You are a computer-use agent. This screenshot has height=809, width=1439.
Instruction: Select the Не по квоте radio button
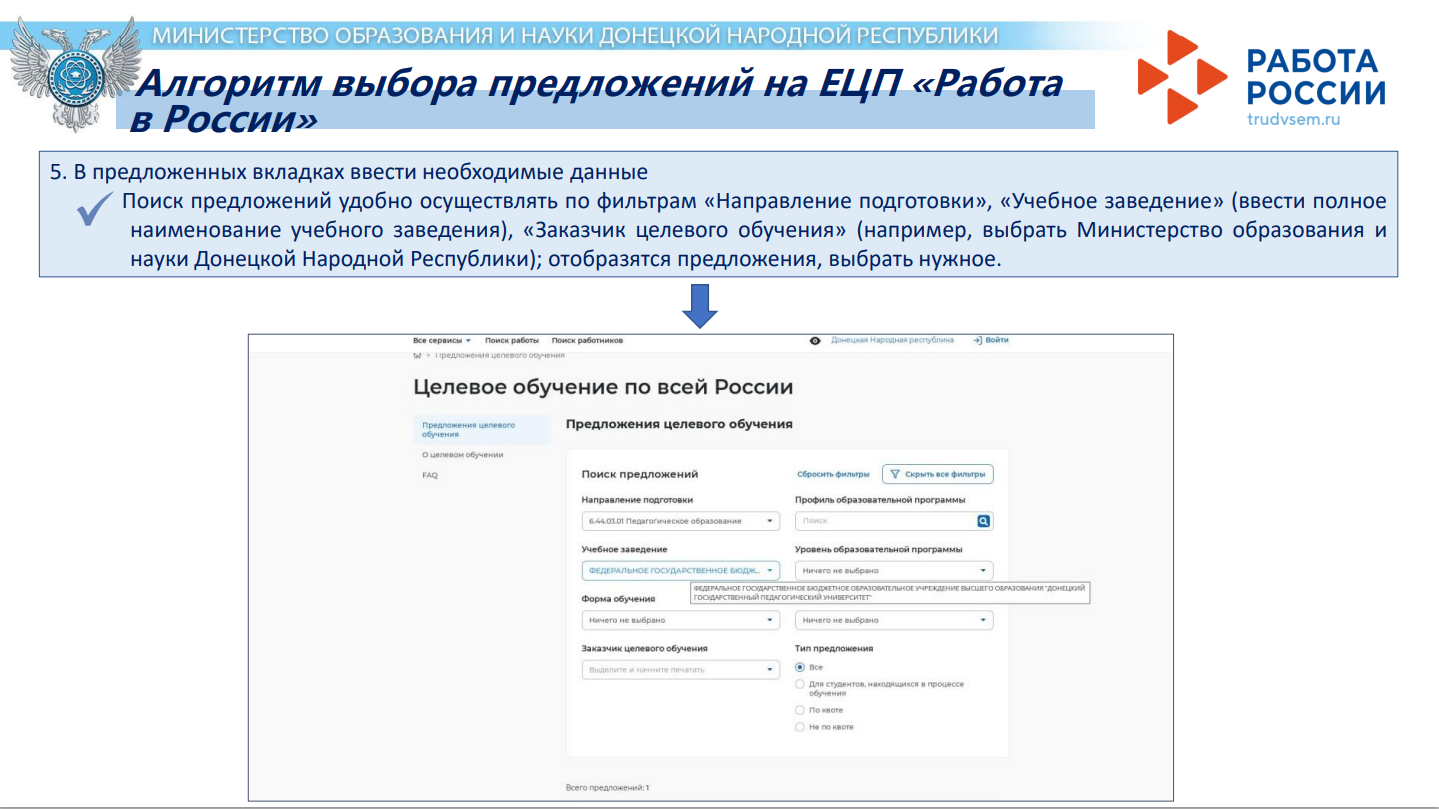pyautogui.click(x=800, y=727)
